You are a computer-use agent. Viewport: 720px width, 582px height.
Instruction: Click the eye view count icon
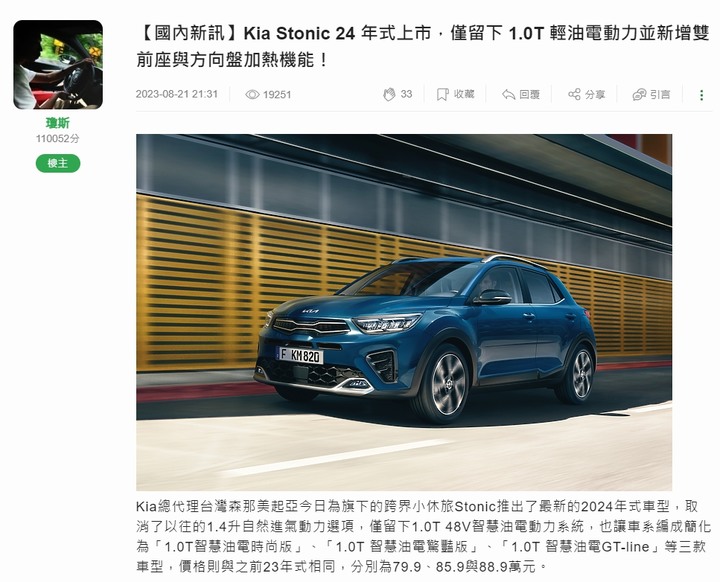point(252,95)
